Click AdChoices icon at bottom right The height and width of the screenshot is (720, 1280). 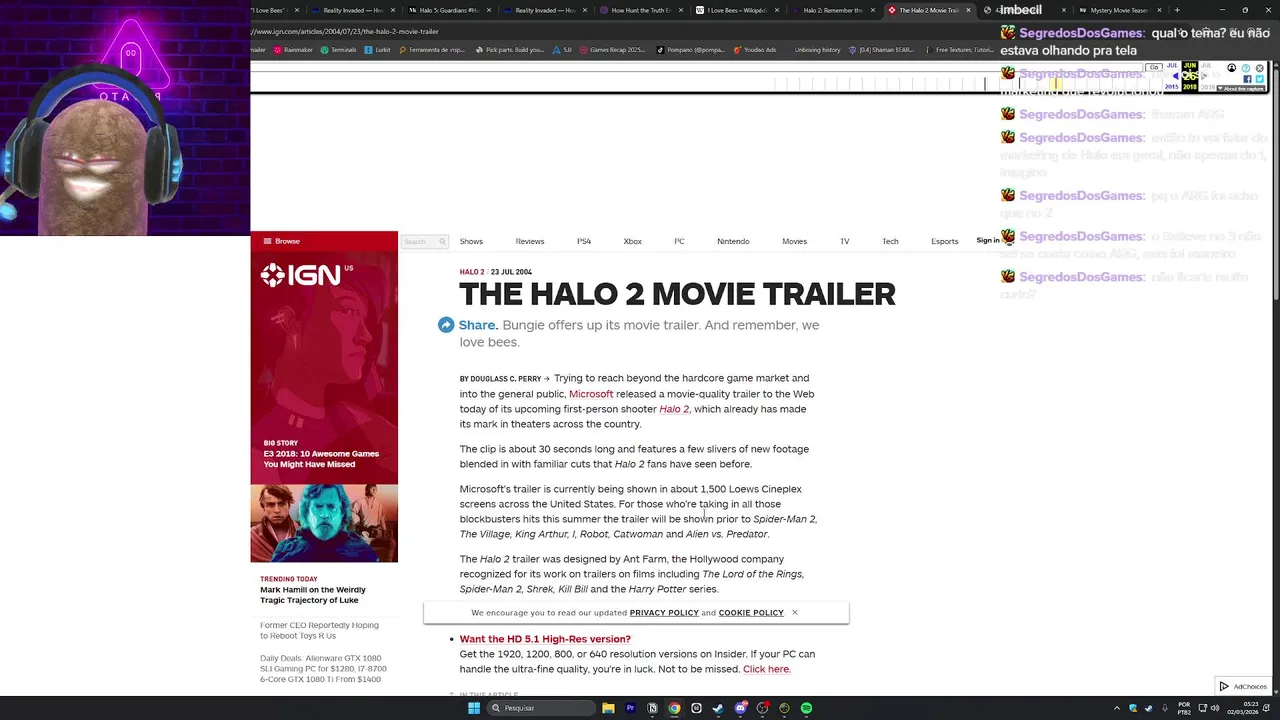(x=1224, y=686)
